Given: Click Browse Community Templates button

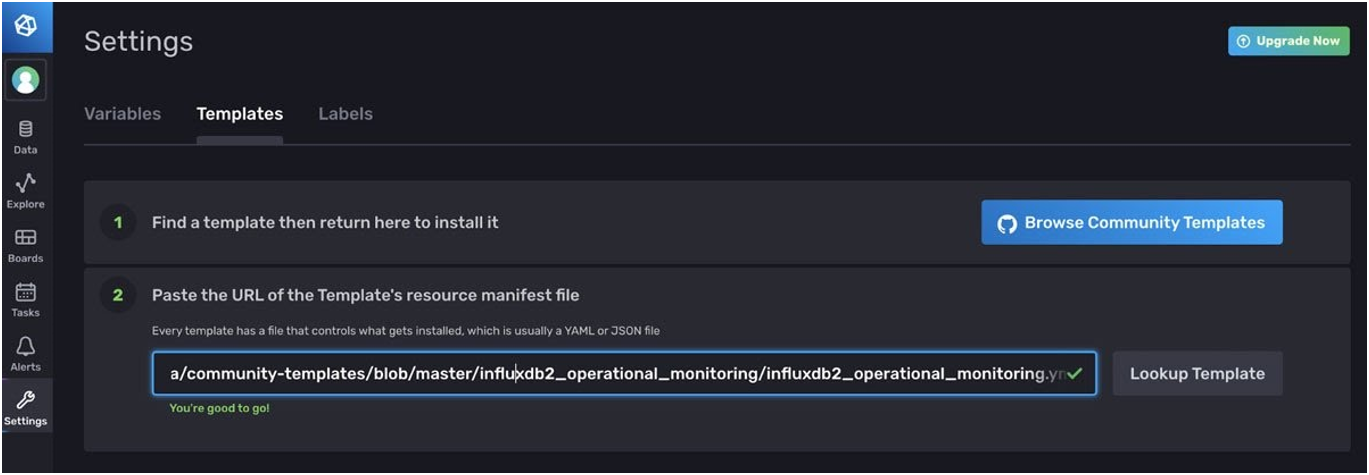Looking at the screenshot, I should pyautogui.click(x=1132, y=223).
